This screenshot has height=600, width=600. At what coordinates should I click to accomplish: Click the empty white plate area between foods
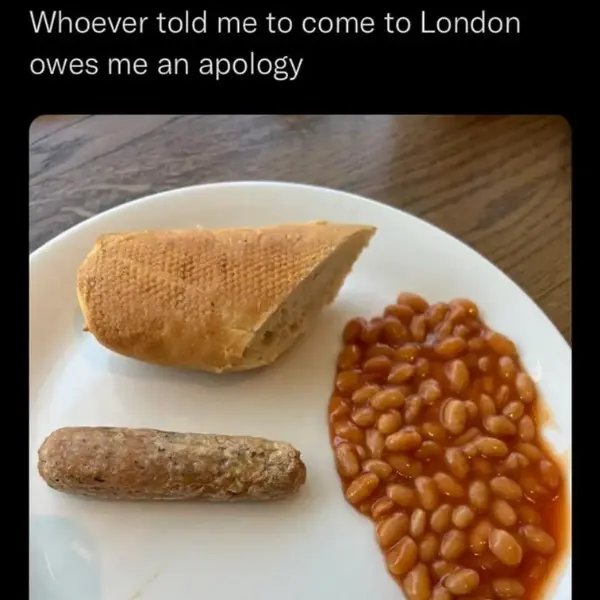tap(300, 400)
